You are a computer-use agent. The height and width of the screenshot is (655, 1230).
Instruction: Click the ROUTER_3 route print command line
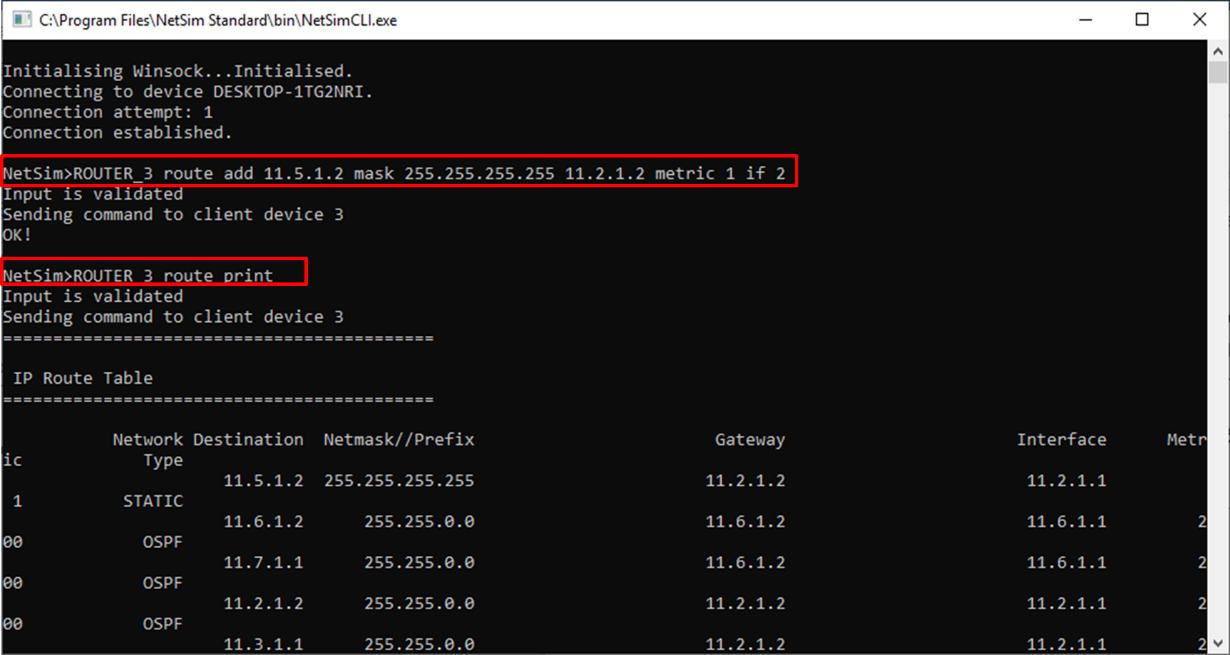click(x=154, y=275)
